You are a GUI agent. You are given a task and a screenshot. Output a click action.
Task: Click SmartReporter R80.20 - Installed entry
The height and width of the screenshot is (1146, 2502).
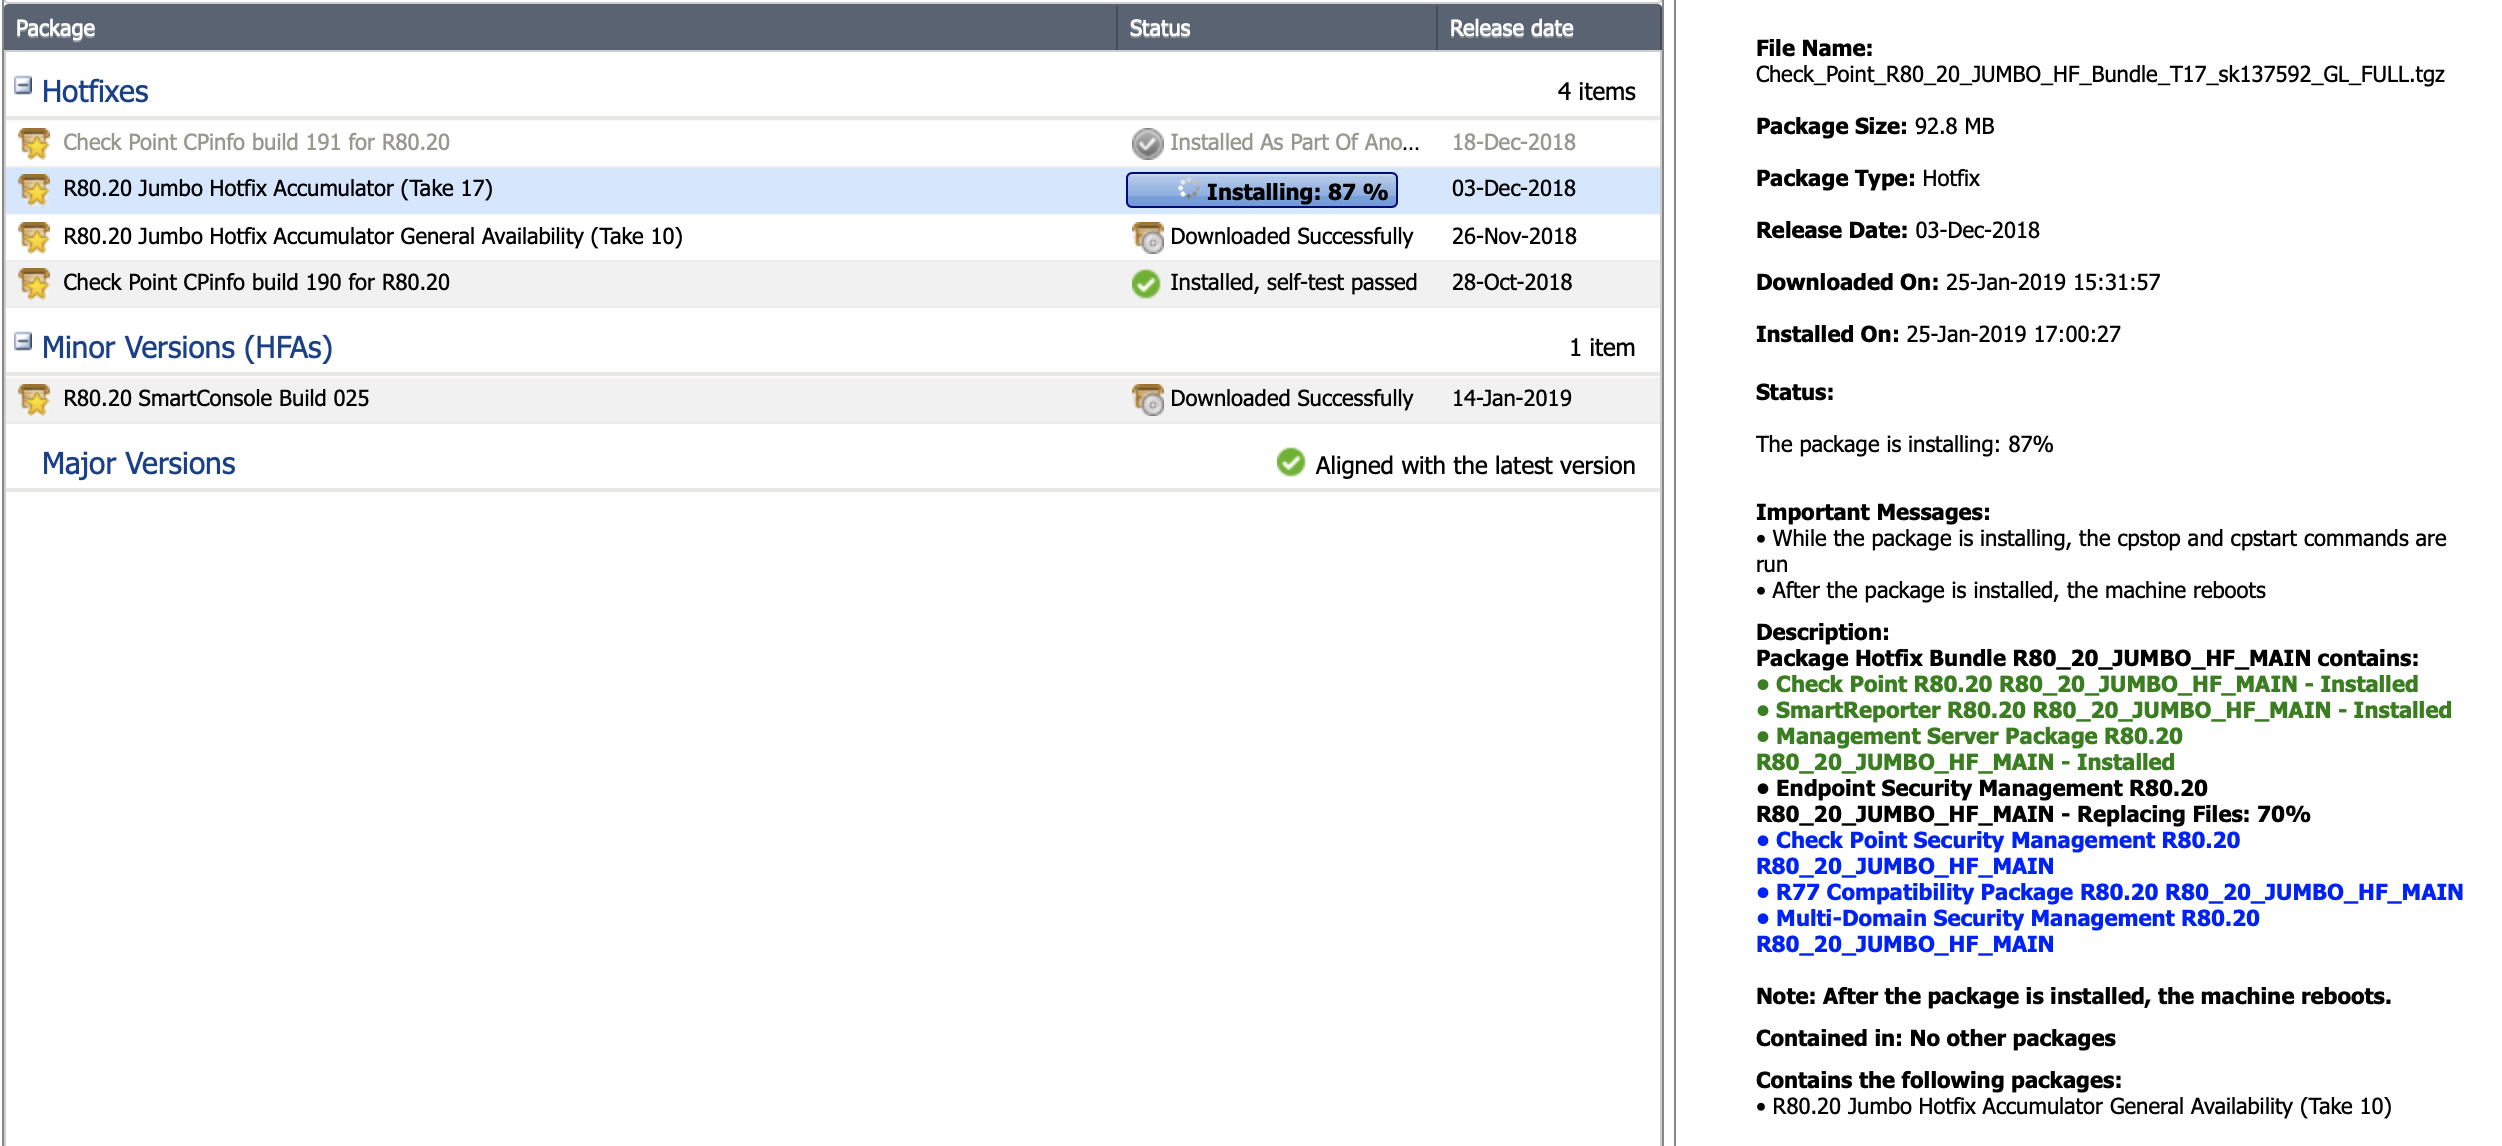2104,710
